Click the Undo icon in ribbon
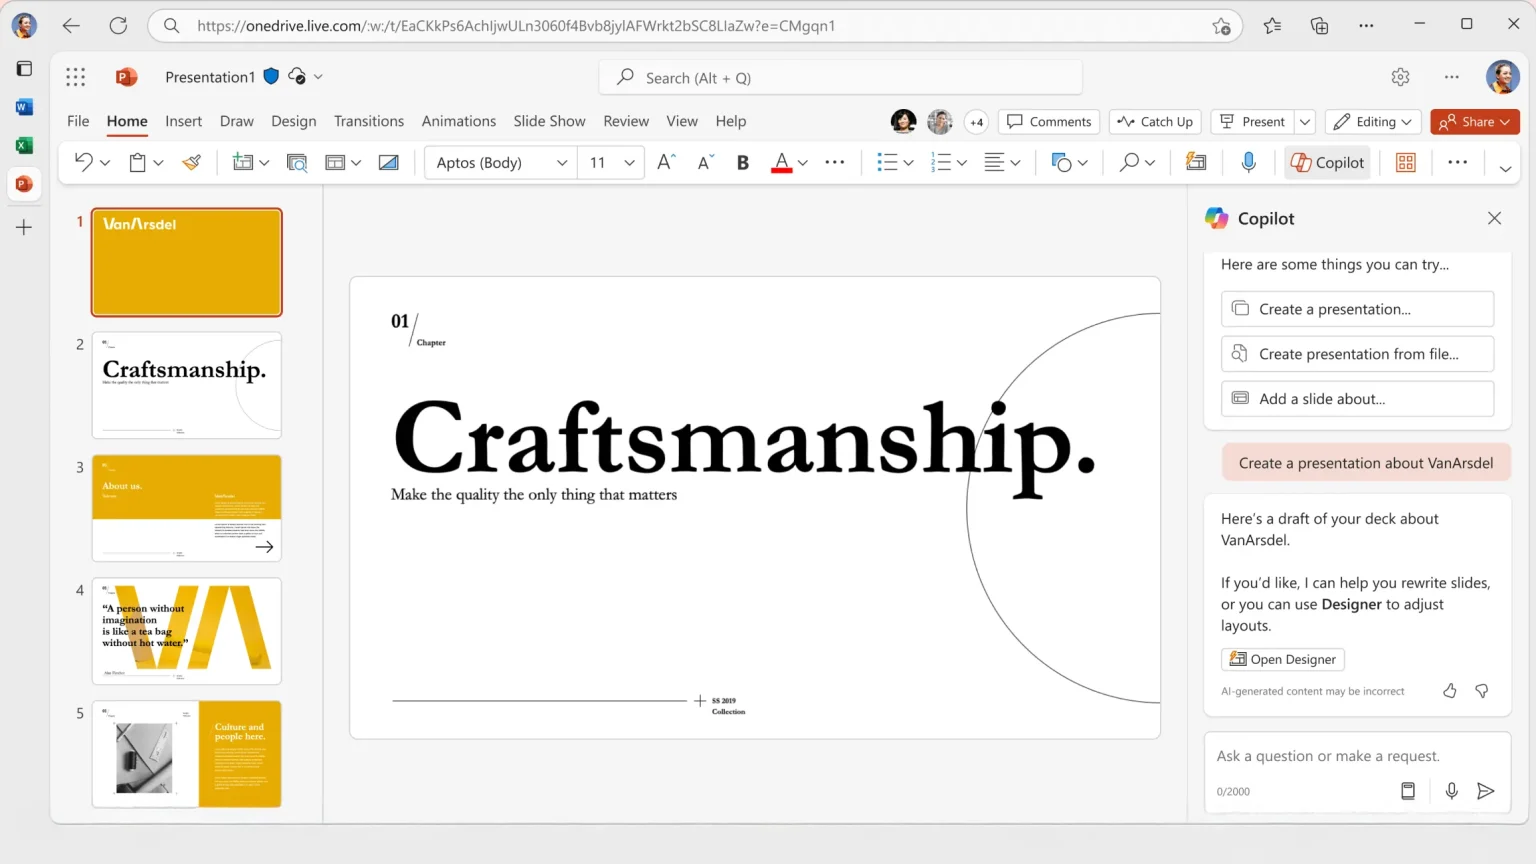1536x864 pixels. click(x=84, y=162)
